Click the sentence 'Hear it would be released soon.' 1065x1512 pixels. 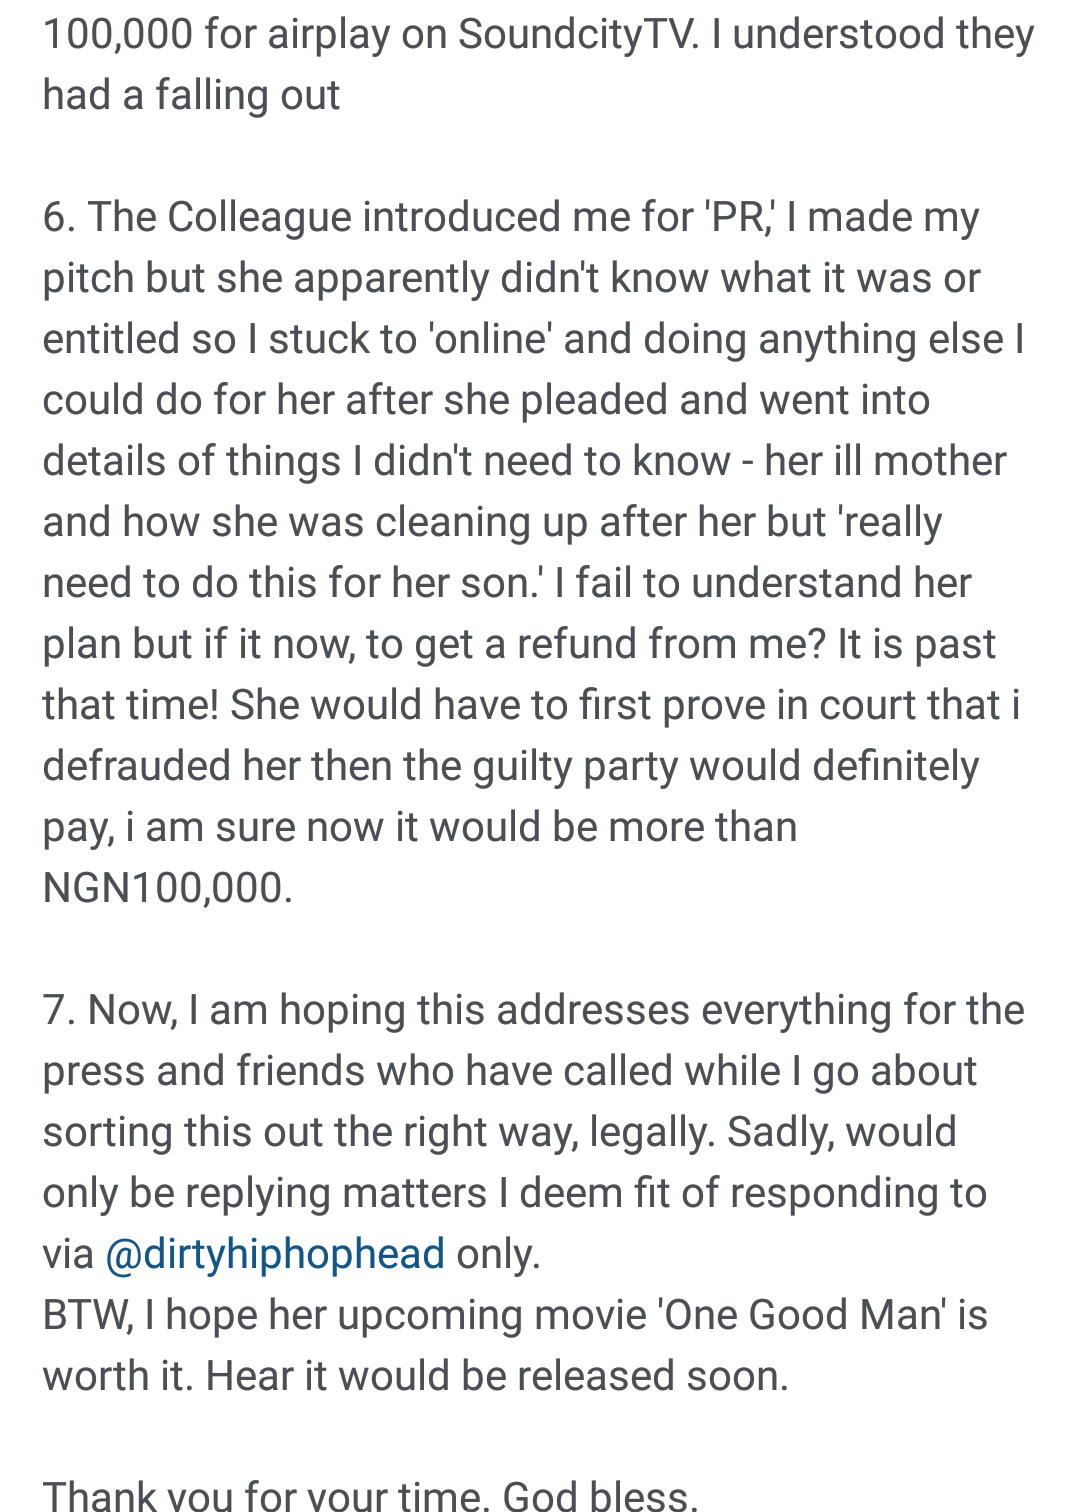[x=497, y=1376]
